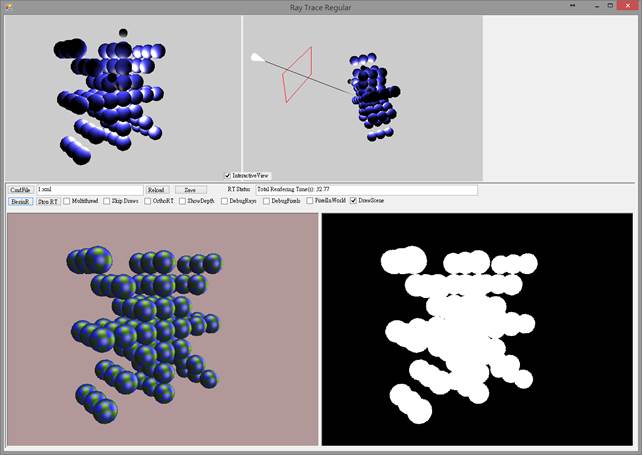This screenshot has width=642, height=455.
Task: Uncheck the DrawScene checkbox
Action: tap(353, 201)
